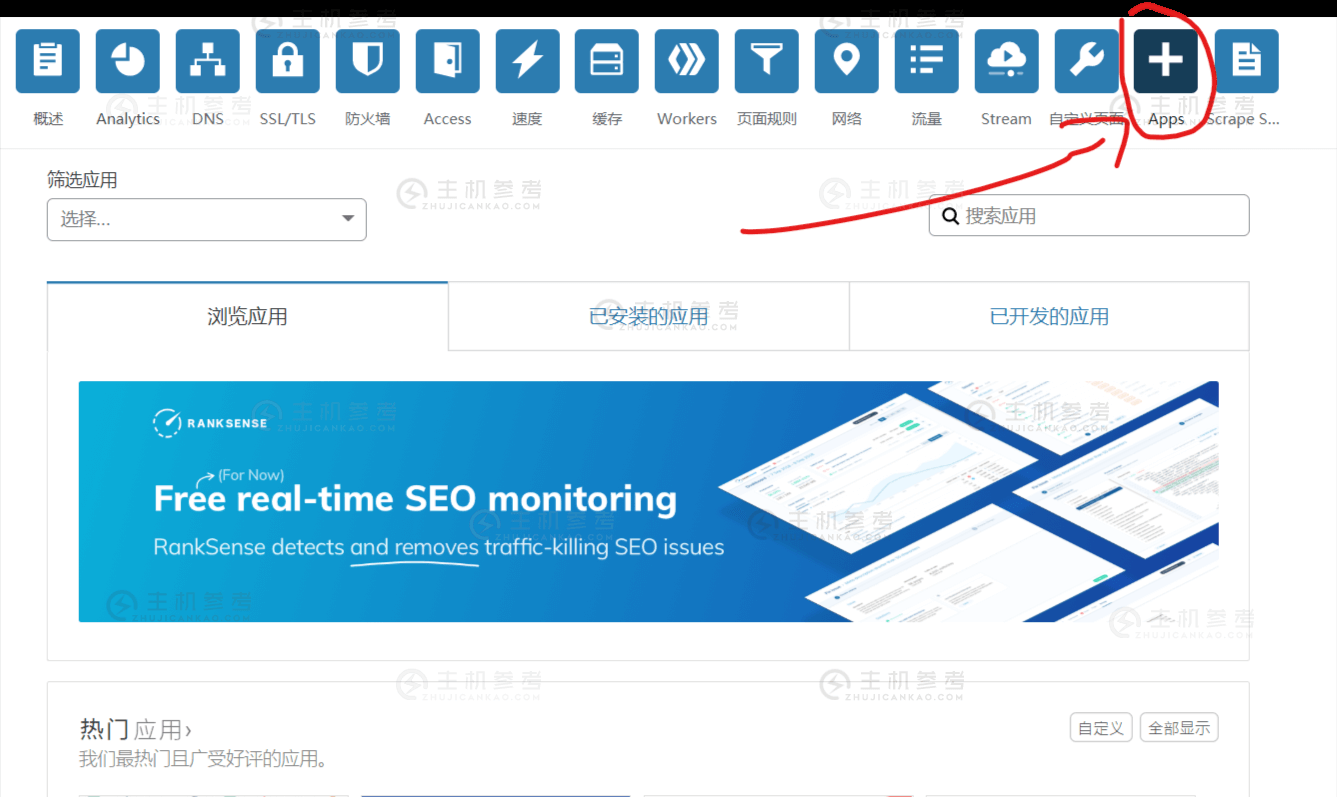Open the Scrape Shield document icon
Viewport: 1337px width, 797px height.
point(1246,61)
